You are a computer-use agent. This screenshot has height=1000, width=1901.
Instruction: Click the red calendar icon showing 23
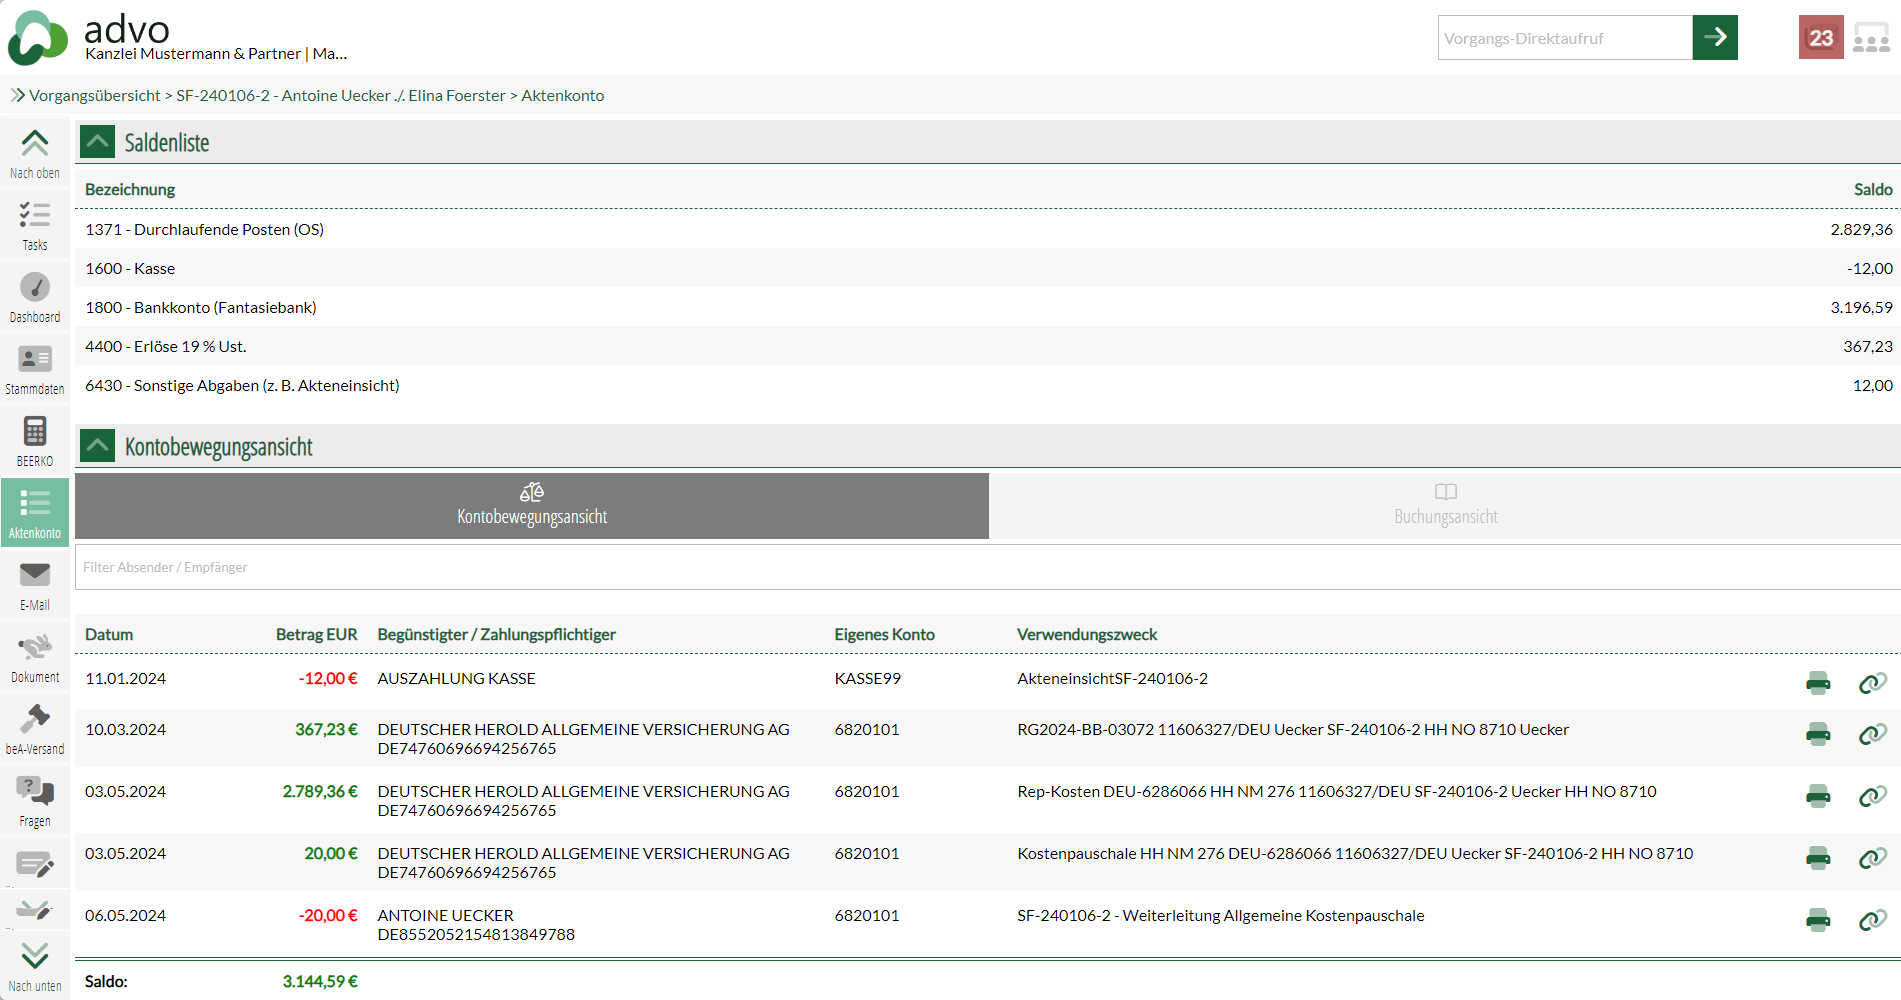pyautogui.click(x=1820, y=38)
